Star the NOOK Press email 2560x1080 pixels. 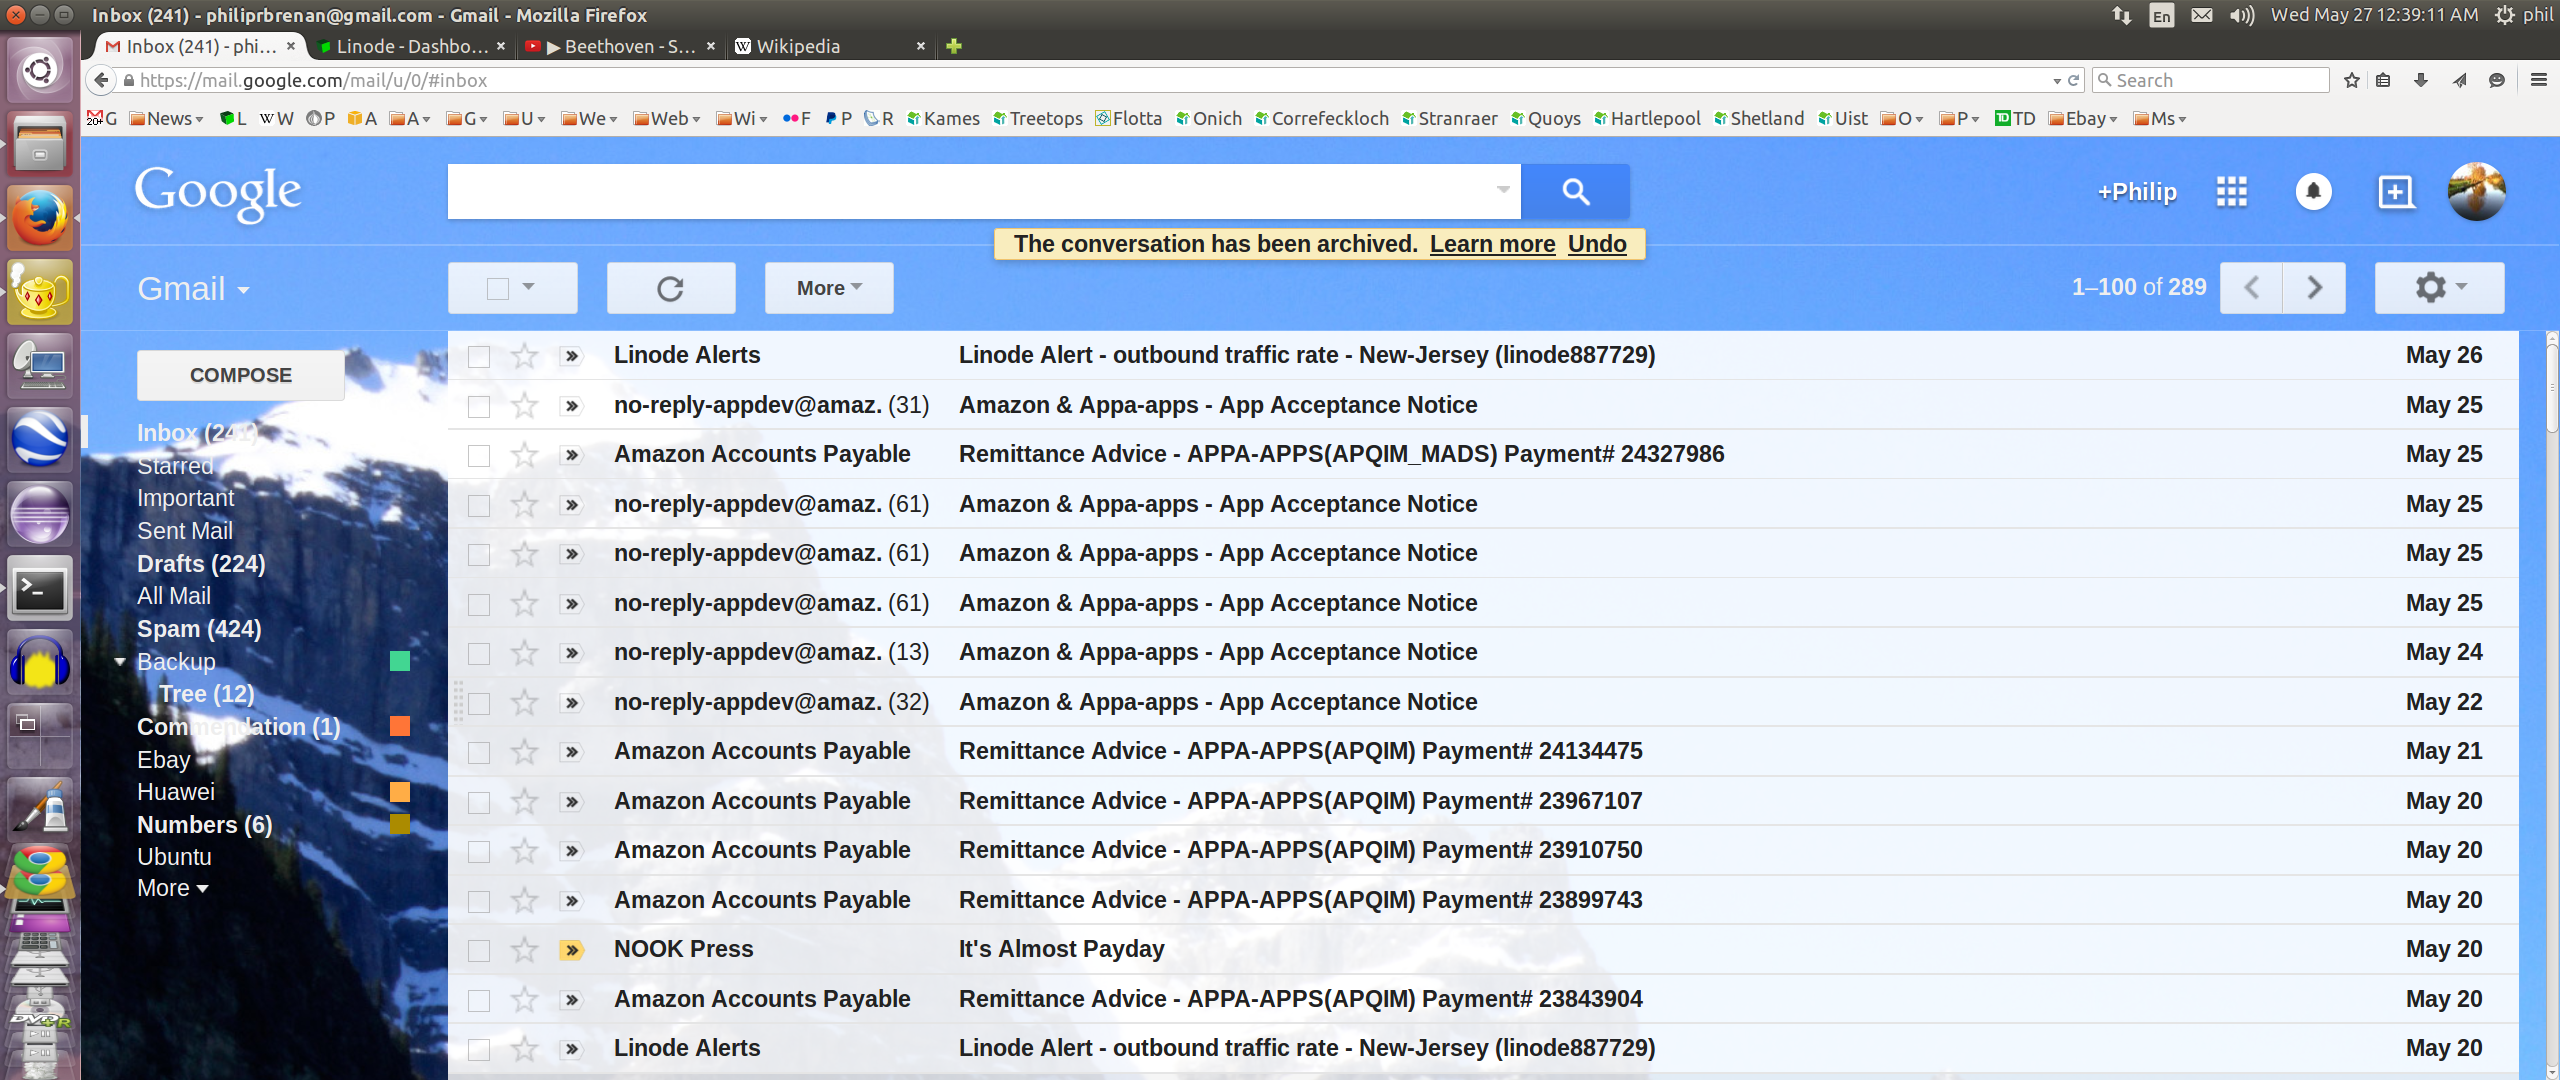pyautogui.click(x=524, y=949)
